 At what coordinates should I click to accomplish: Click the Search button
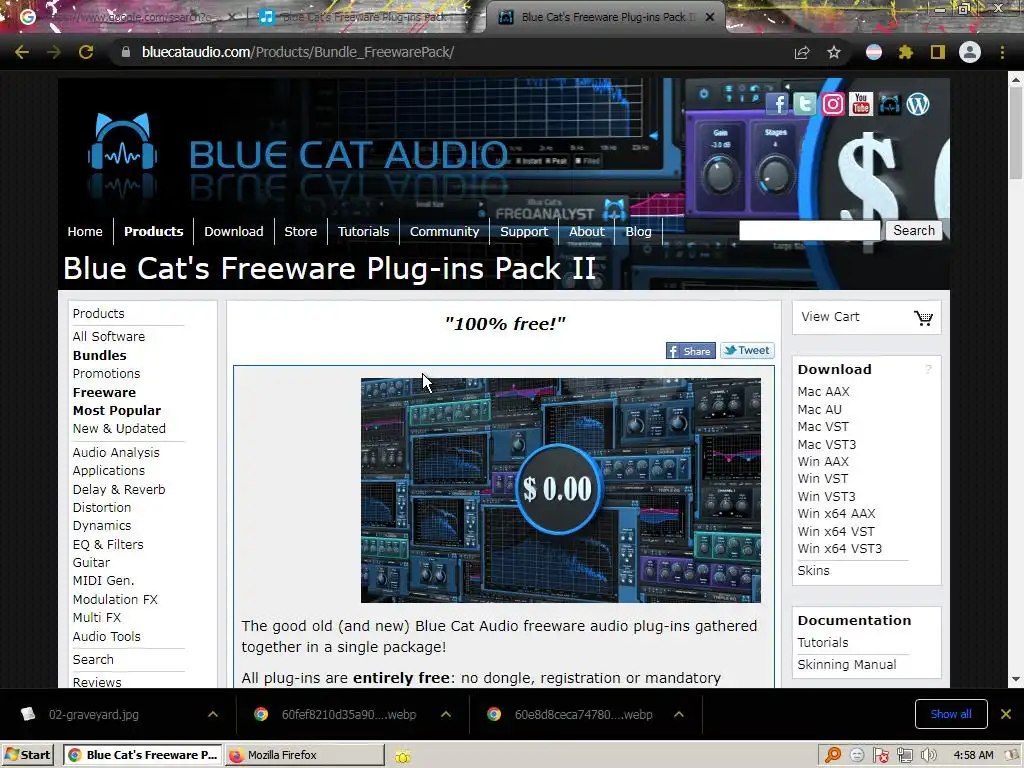(x=914, y=231)
